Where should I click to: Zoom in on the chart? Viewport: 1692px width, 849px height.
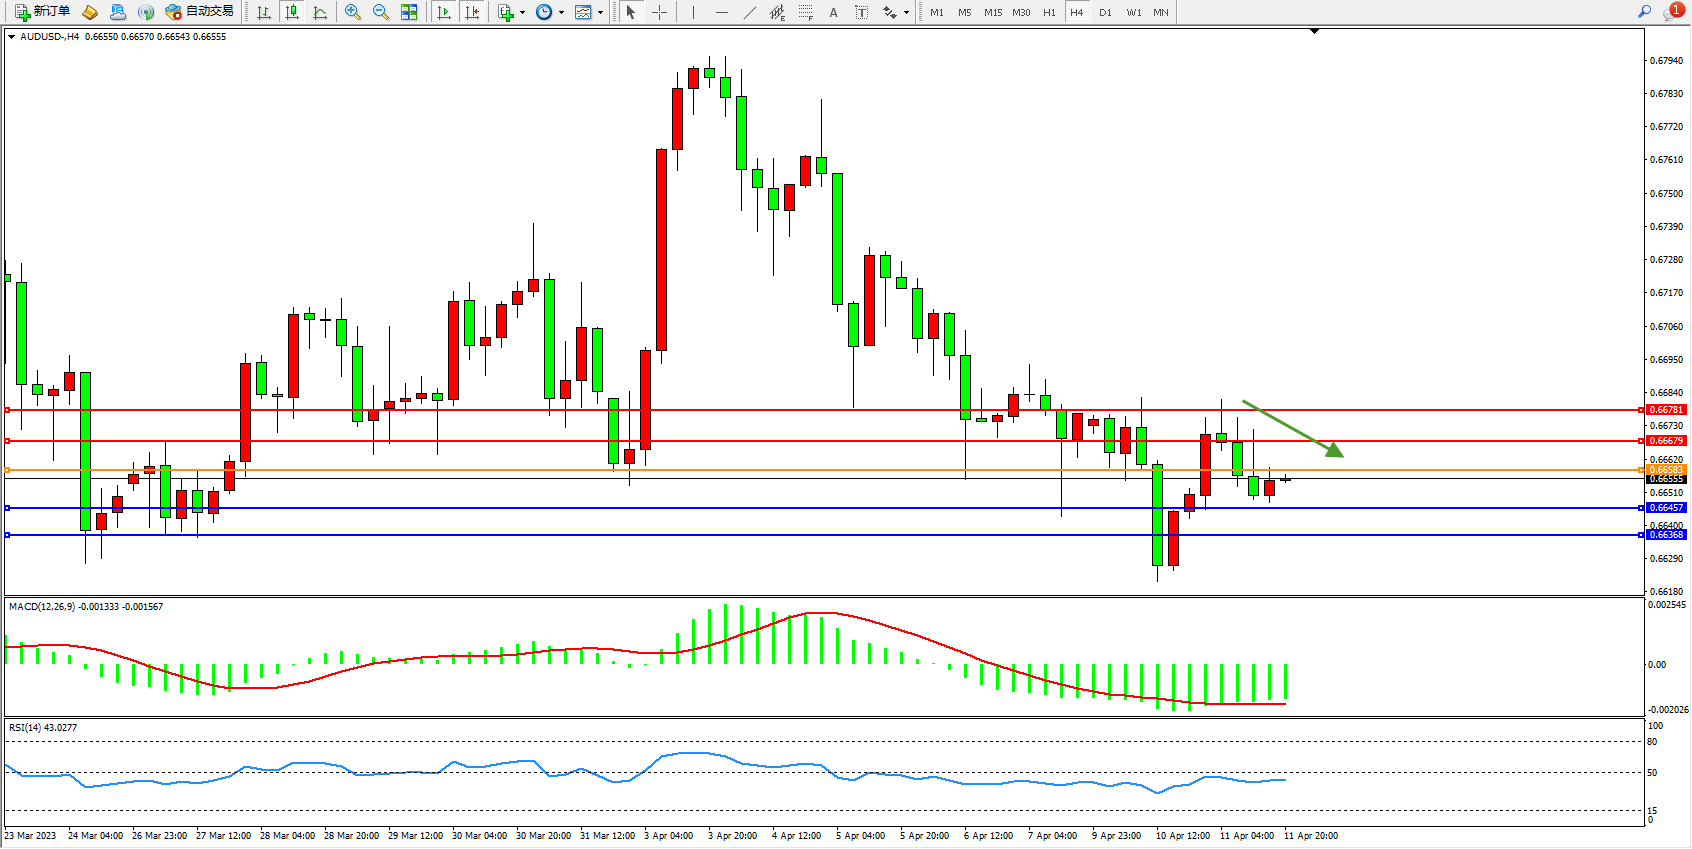353,12
